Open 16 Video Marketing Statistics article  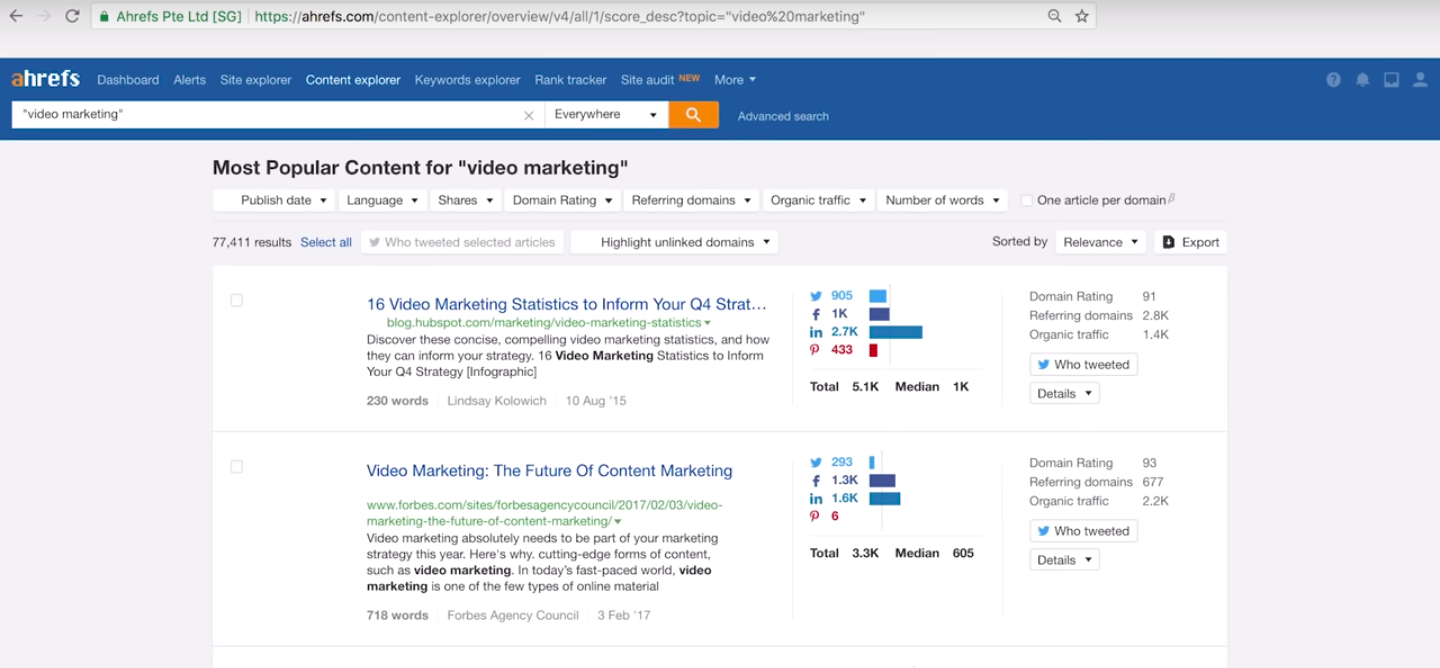[x=567, y=304]
